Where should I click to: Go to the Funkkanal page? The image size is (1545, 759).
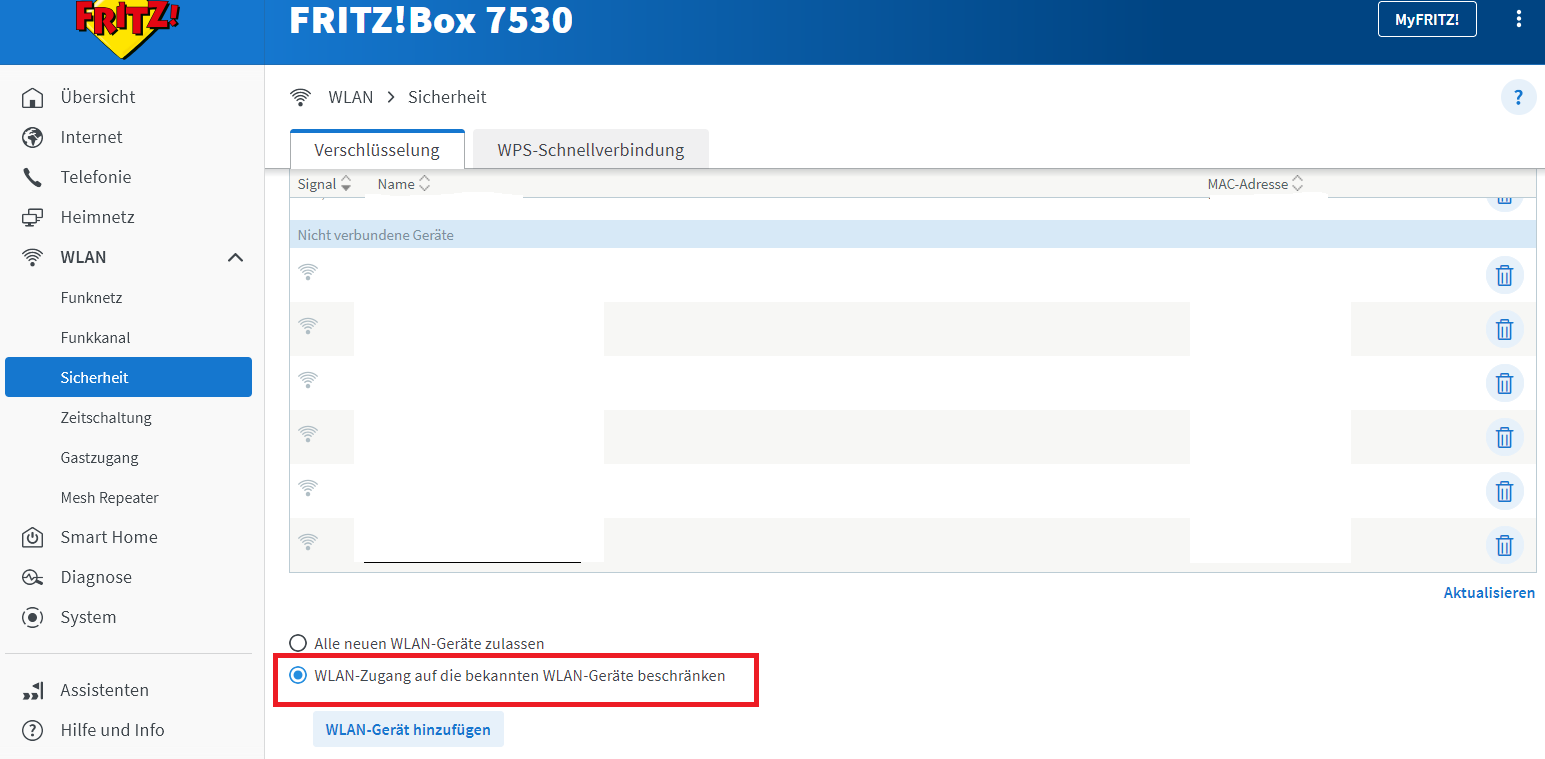pos(95,338)
